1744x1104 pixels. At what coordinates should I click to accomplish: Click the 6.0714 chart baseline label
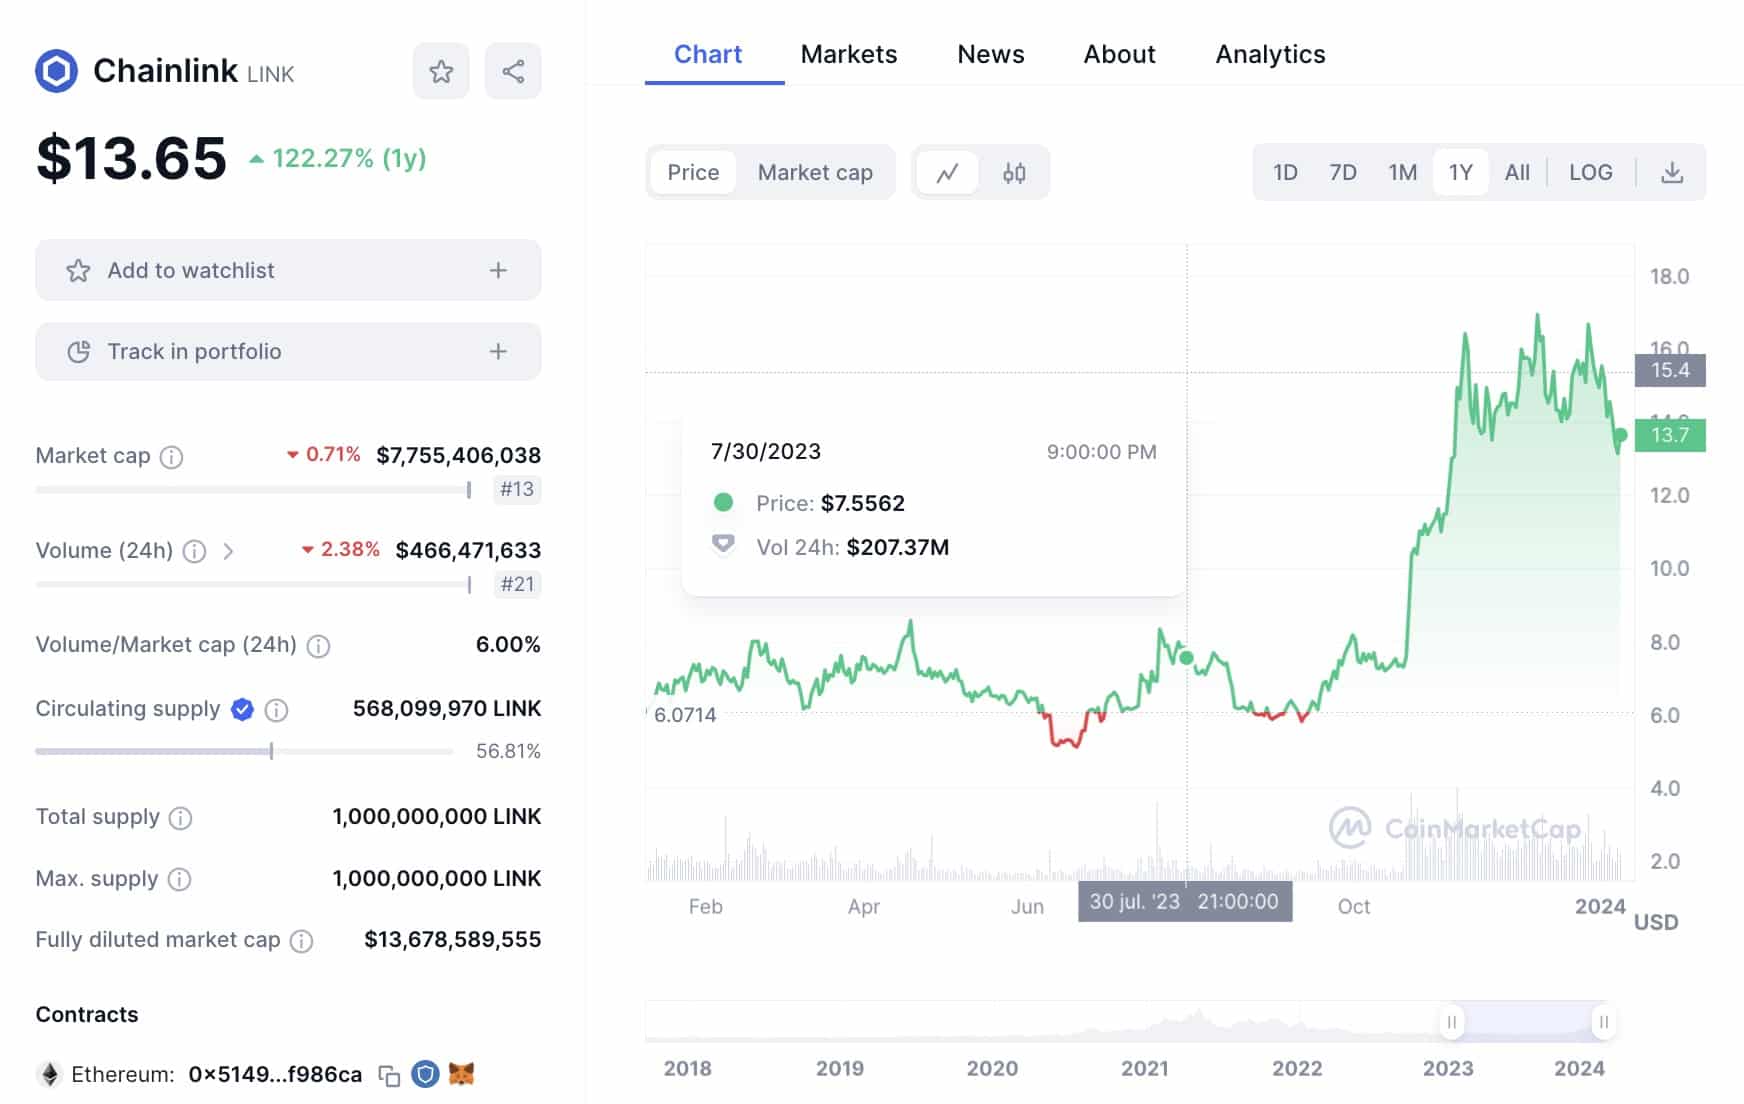tap(684, 715)
